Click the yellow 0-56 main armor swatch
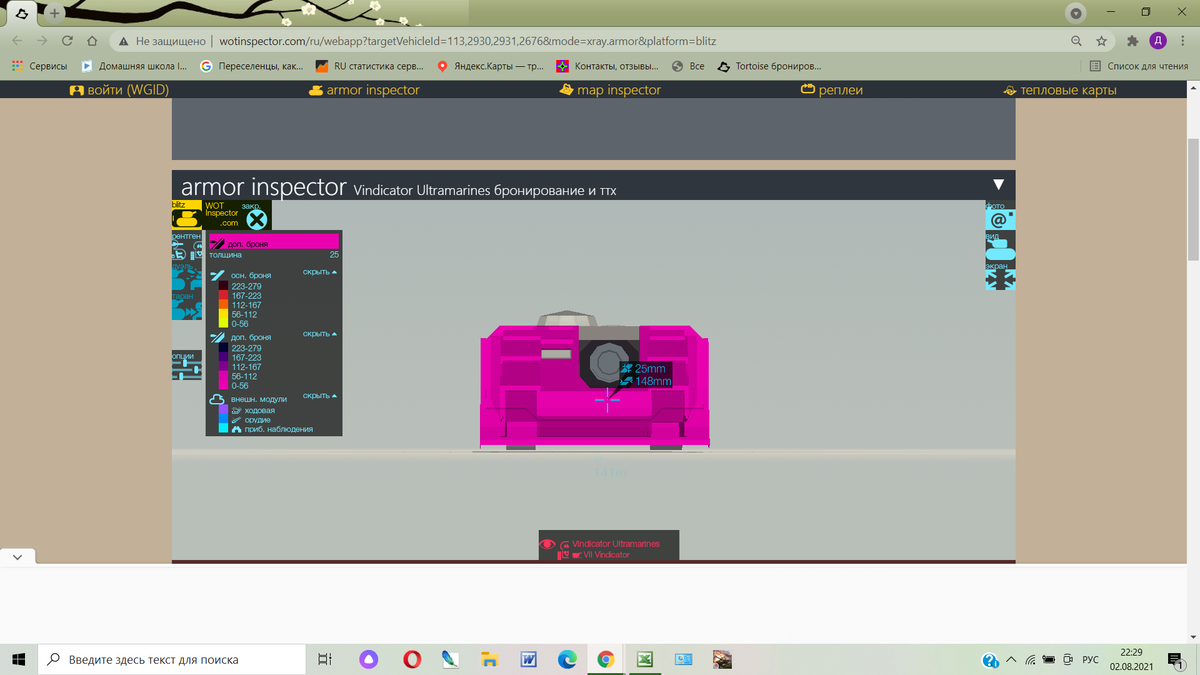Screen dimensions: 1200x675 224,324
